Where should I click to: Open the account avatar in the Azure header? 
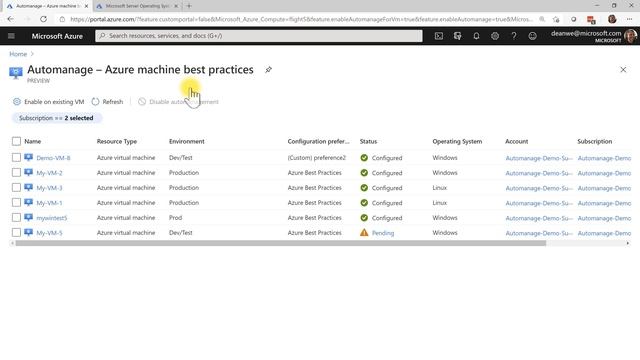click(x=631, y=36)
